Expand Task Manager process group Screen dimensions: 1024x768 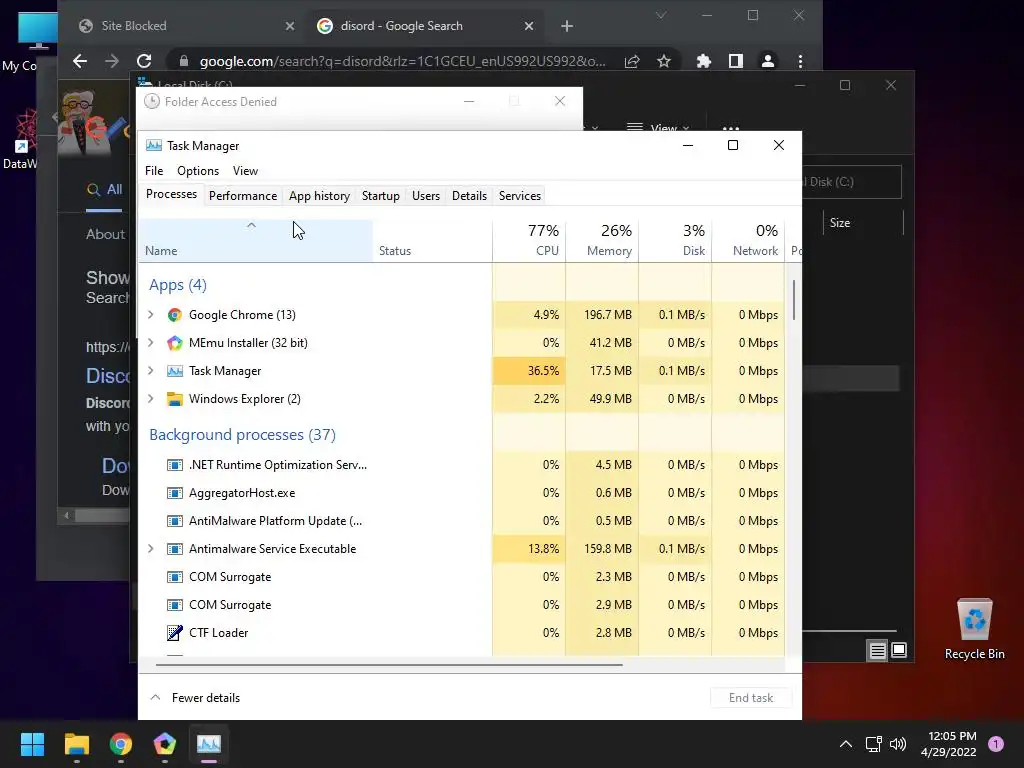pyautogui.click(x=151, y=371)
